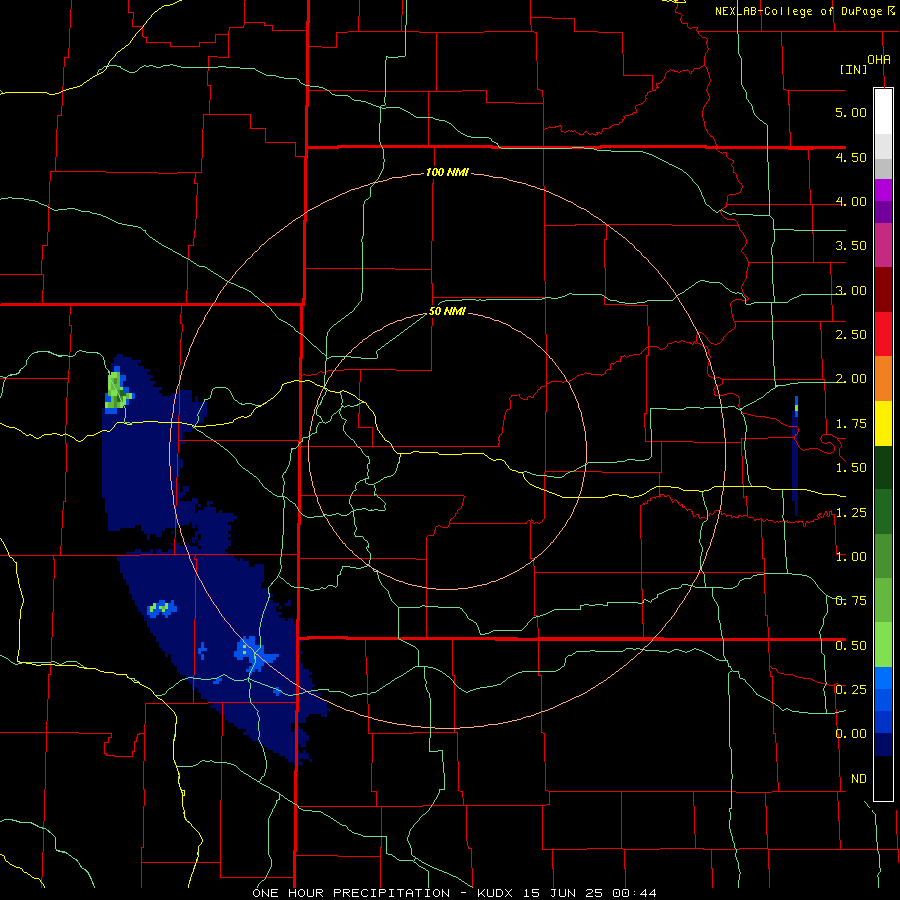Pick the yellow legend swatch
Image resolution: width=900 pixels, height=900 pixels.
pos(883,424)
